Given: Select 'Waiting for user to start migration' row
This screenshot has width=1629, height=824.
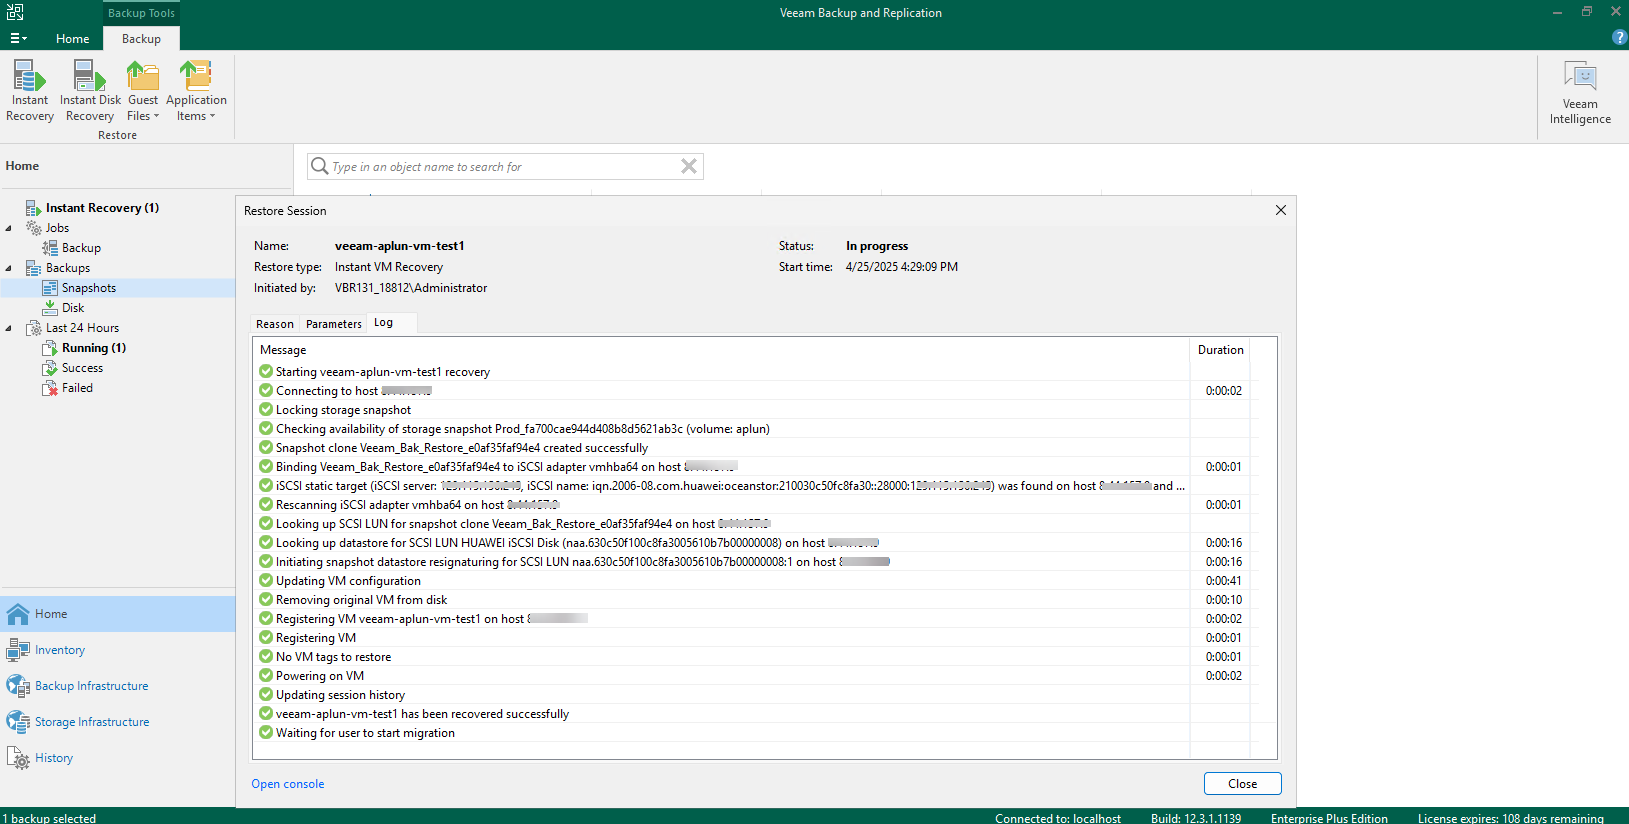Looking at the screenshot, I should coord(756,733).
